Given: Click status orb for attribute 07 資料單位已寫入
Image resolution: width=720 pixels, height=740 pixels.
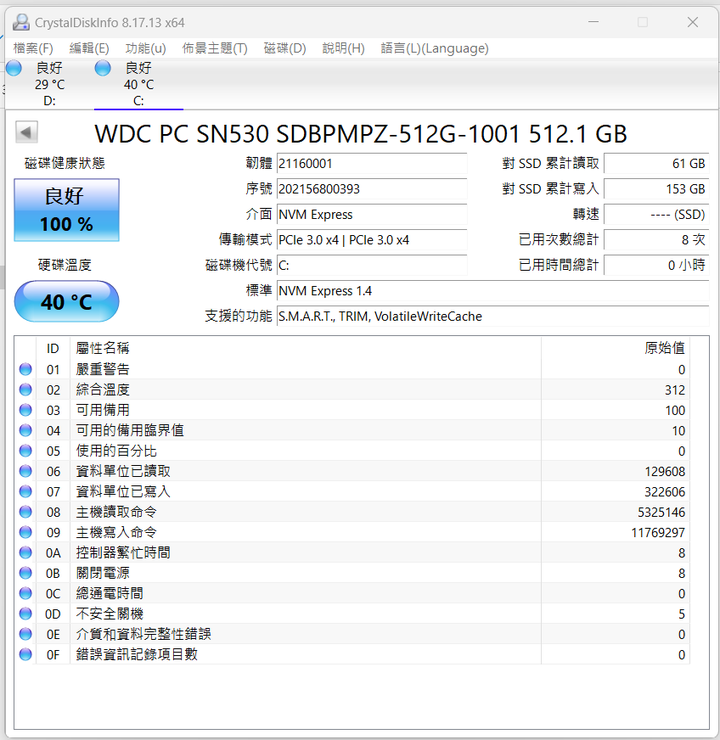Looking at the screenshot, I should [x=25, y=491].
